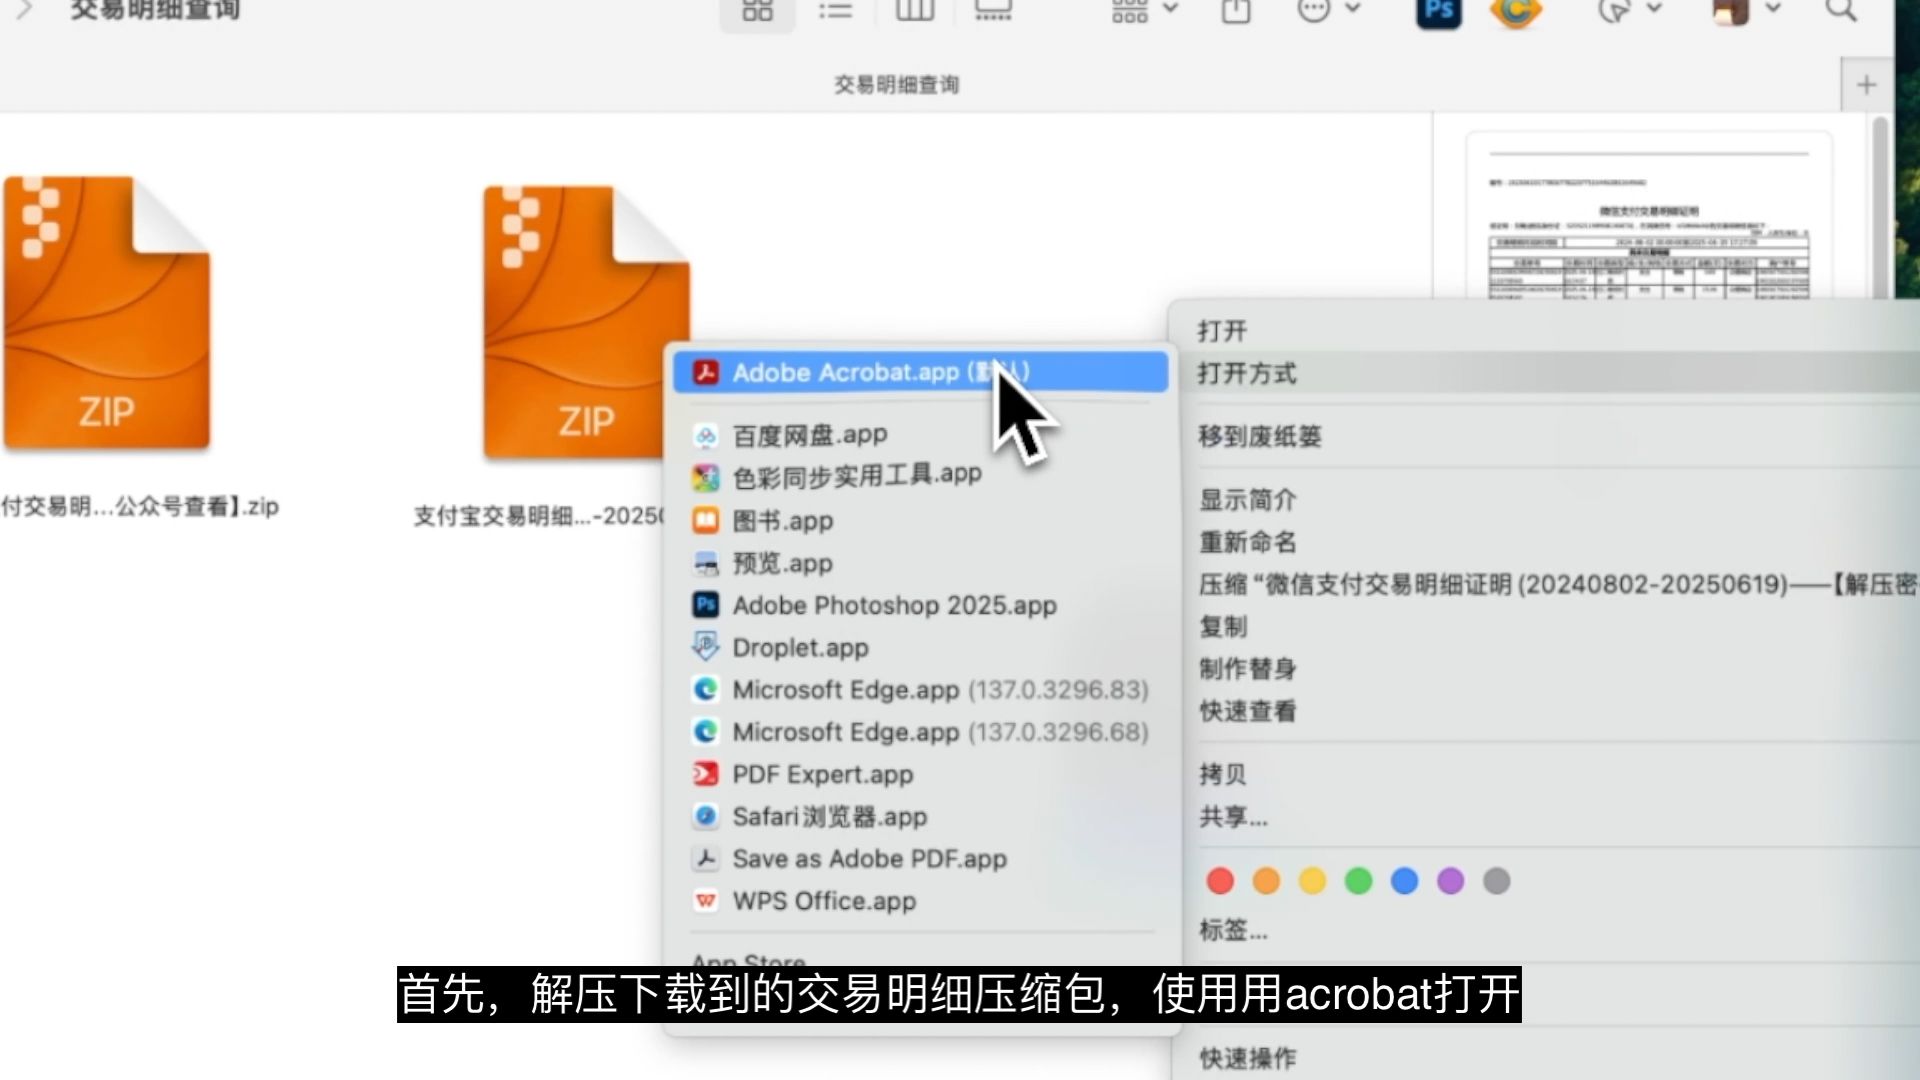The image size is (1920, 1080).
Task: Open with Droplet.app
Action: [x=920, y=647]
